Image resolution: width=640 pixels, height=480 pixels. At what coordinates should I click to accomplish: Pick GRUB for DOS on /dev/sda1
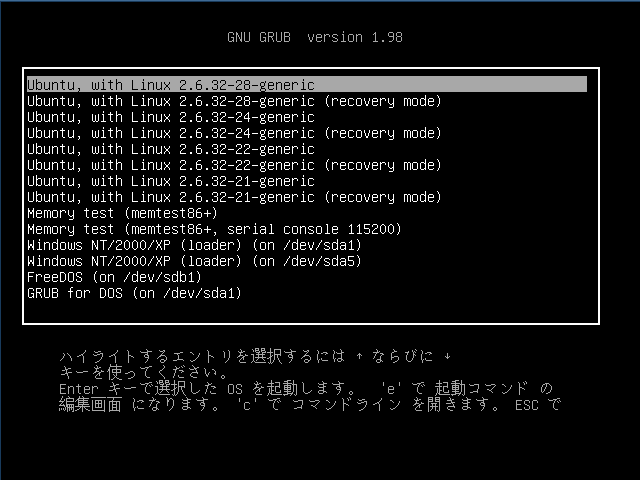134,293
